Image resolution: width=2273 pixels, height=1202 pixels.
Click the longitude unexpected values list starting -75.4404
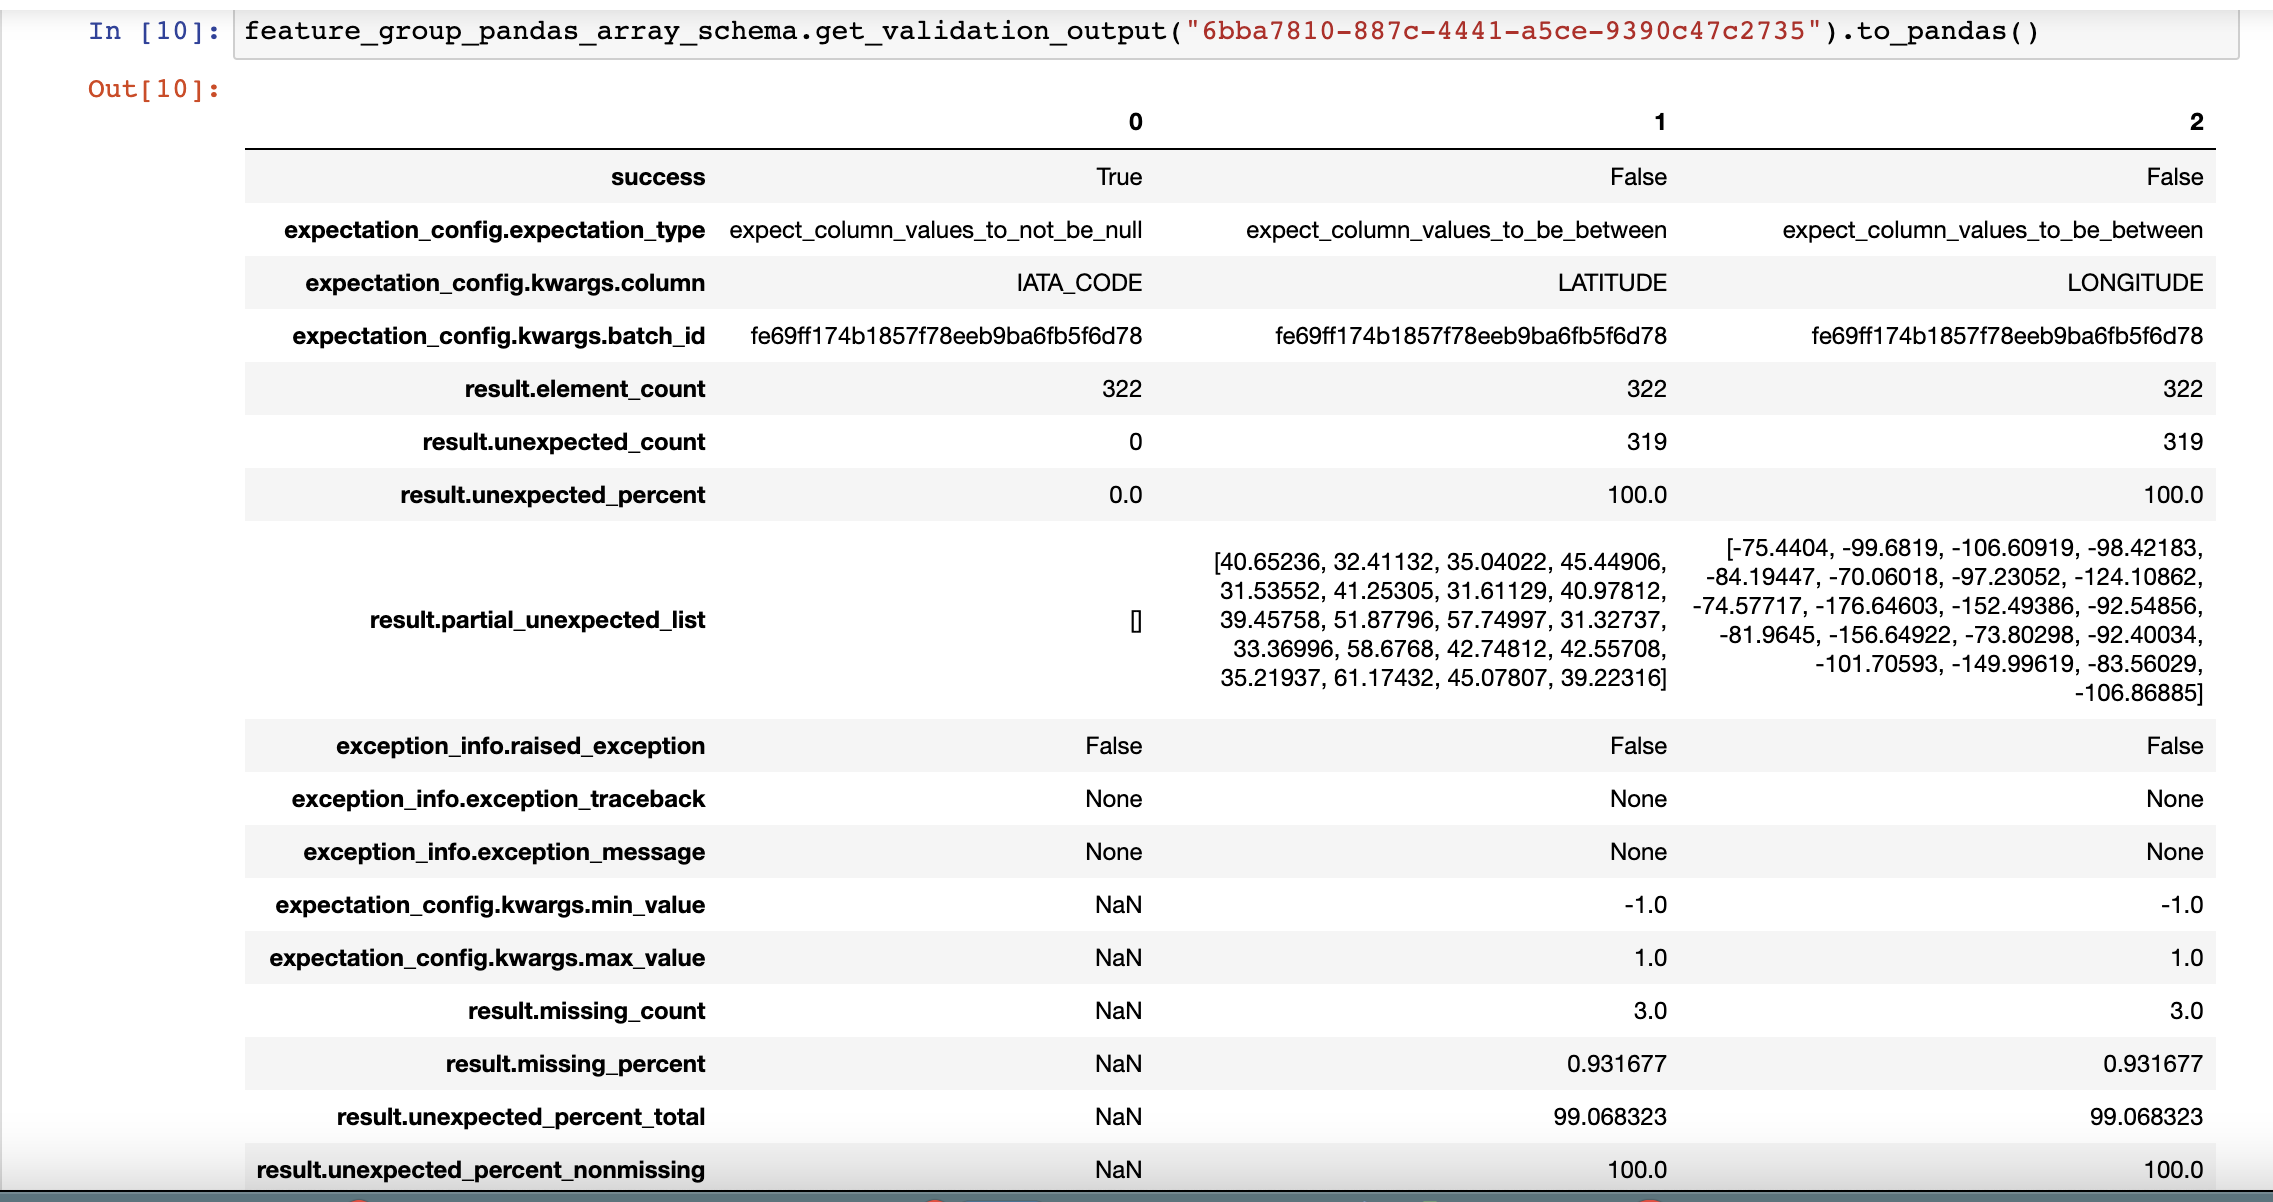tap(1948, 620)
